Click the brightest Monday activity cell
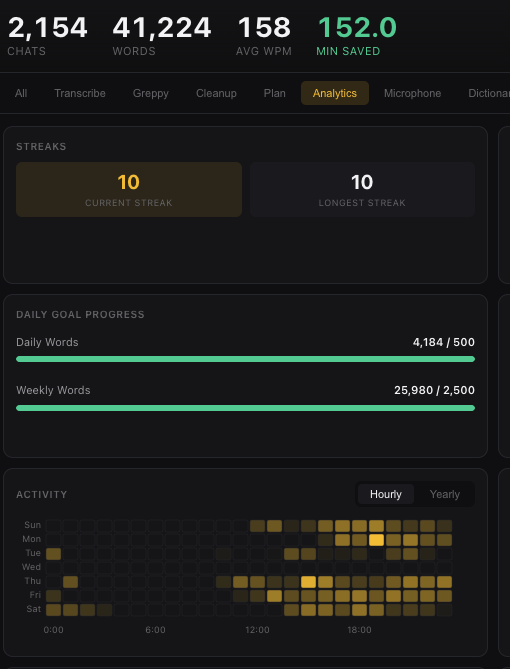The image size is (510, 669). pos(376,540)
